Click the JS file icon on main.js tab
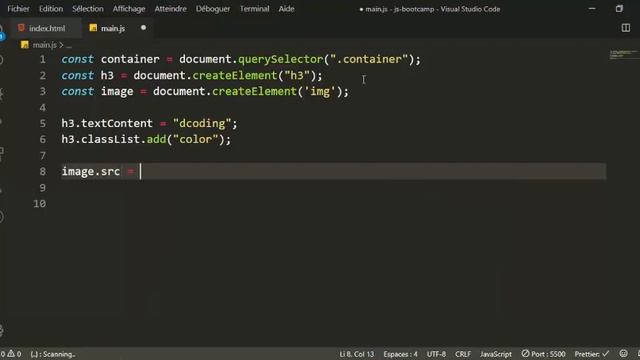 click(x=93, y=28)
